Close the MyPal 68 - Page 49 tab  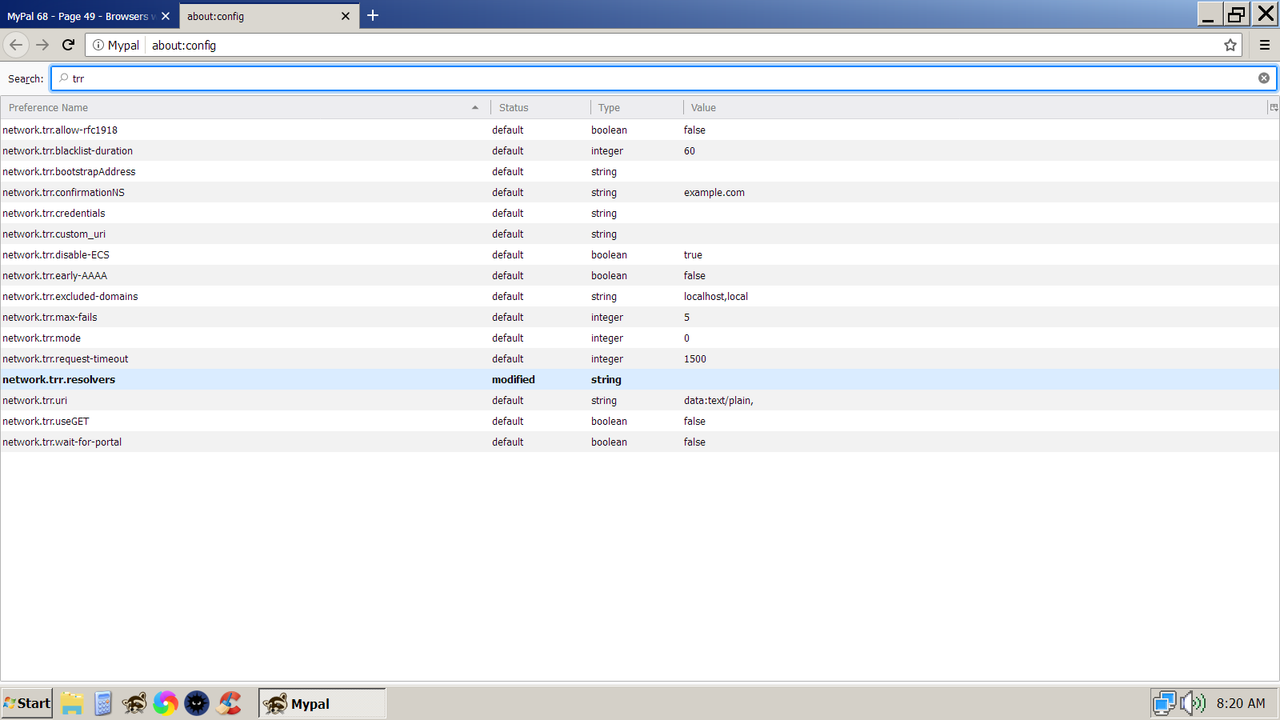pyautogui.click(x=165, y=16)
